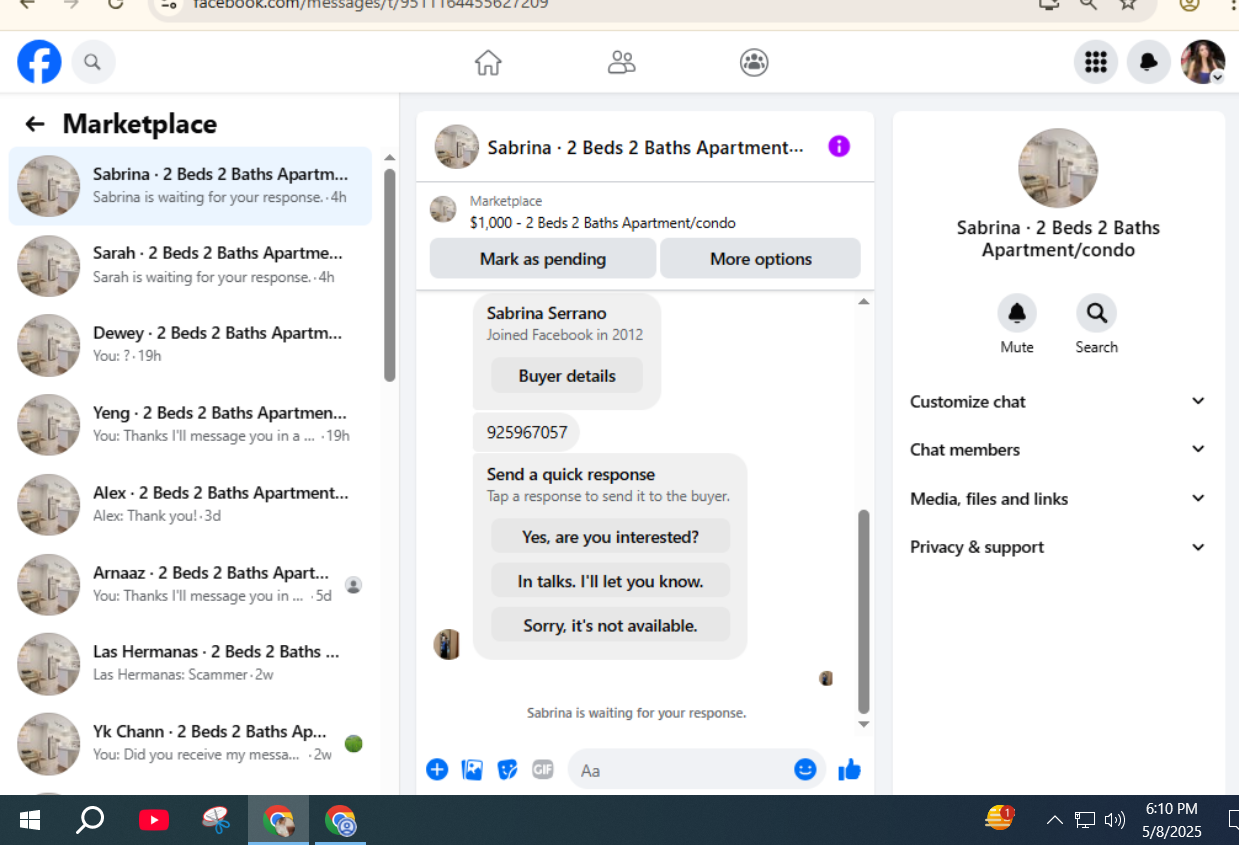Open listing thumbnail in conversation header
The image size is (1239, 845).
coord(456,147)
